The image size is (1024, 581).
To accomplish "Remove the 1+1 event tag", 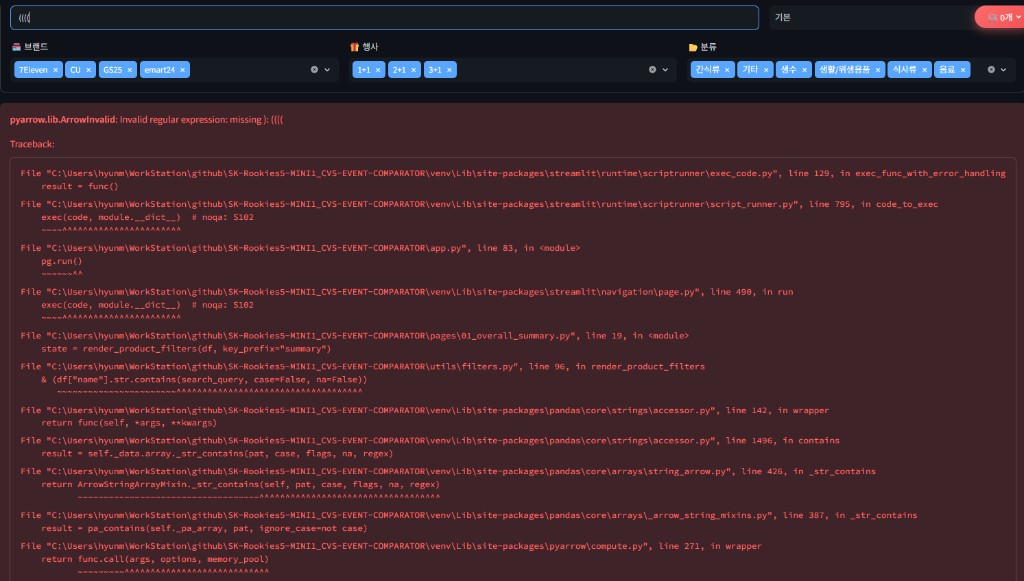I will [x=377, y=70].
